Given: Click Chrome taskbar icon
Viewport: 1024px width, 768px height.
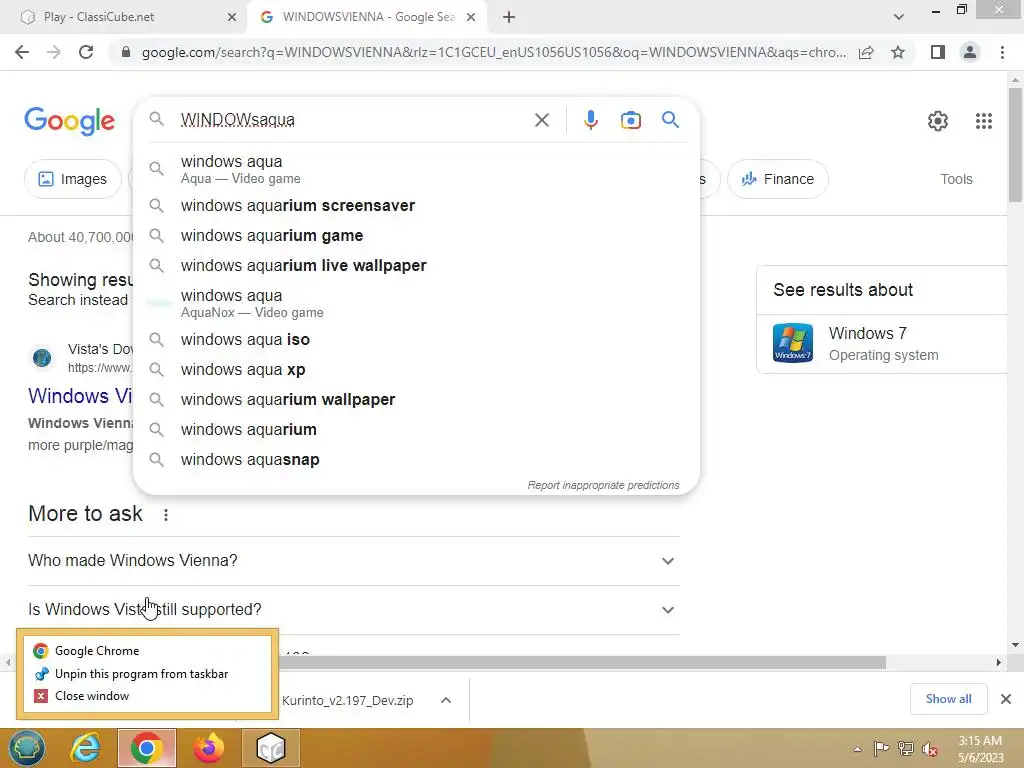Looking at the screenshot, I should pos(147,748).
